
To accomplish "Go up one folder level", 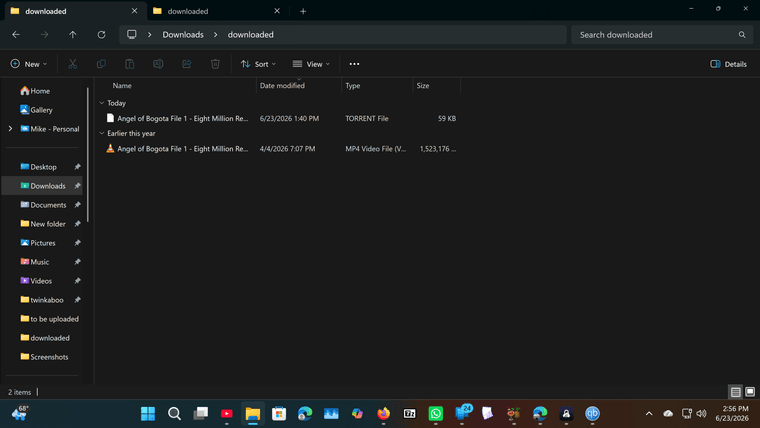I will click(73, 34).
